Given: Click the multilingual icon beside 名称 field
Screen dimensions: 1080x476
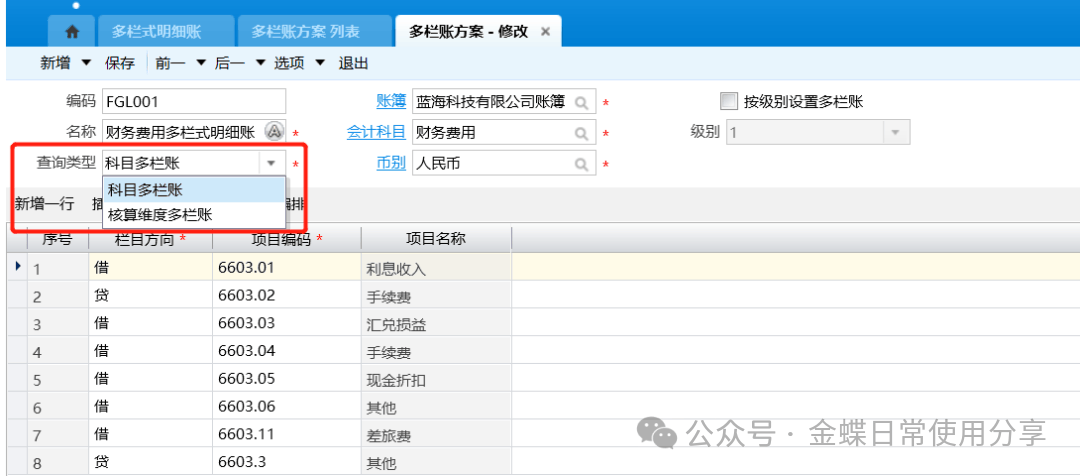Looking at the screenshot, I should [x=273, y=132].
